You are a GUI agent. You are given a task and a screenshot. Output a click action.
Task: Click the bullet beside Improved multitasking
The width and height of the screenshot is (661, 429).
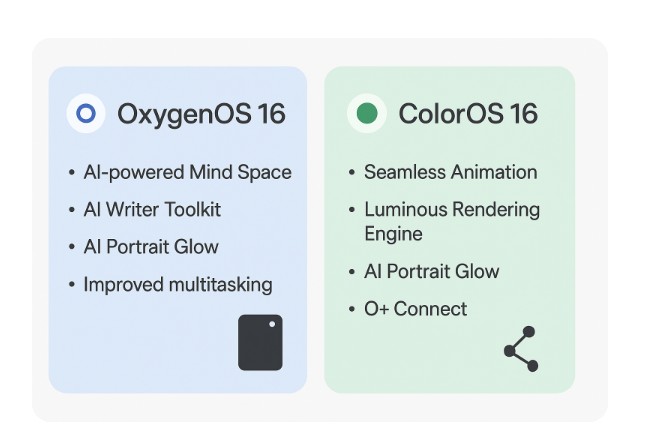tap(72, 285)
